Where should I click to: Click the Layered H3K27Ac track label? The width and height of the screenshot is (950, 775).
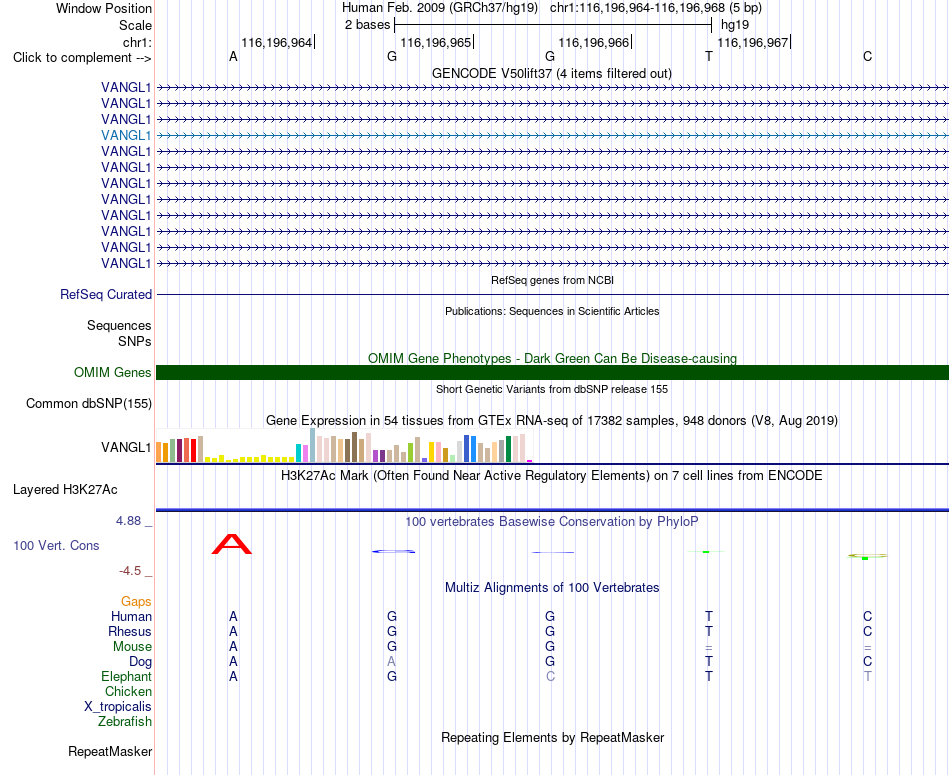click(x=65, y=490)
